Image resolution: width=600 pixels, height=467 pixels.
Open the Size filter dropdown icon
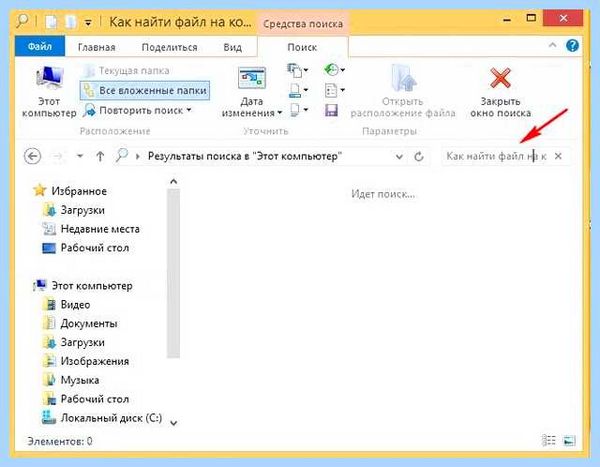(298, 90)
